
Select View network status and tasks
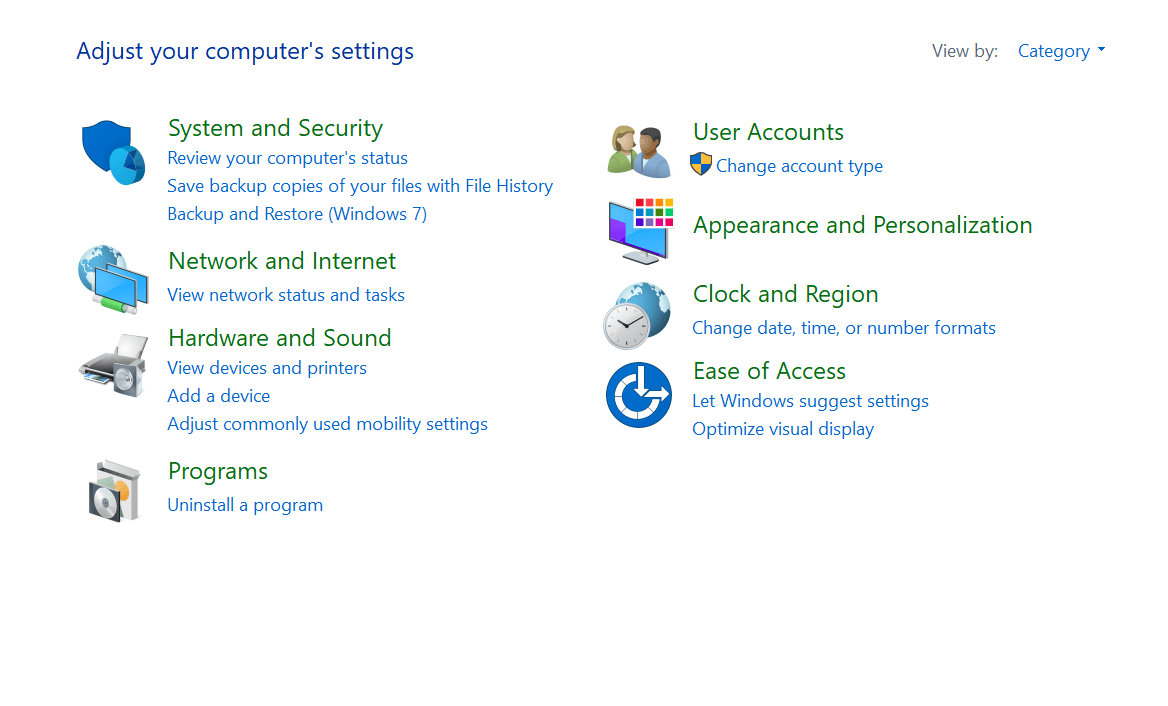coord(286,295)
